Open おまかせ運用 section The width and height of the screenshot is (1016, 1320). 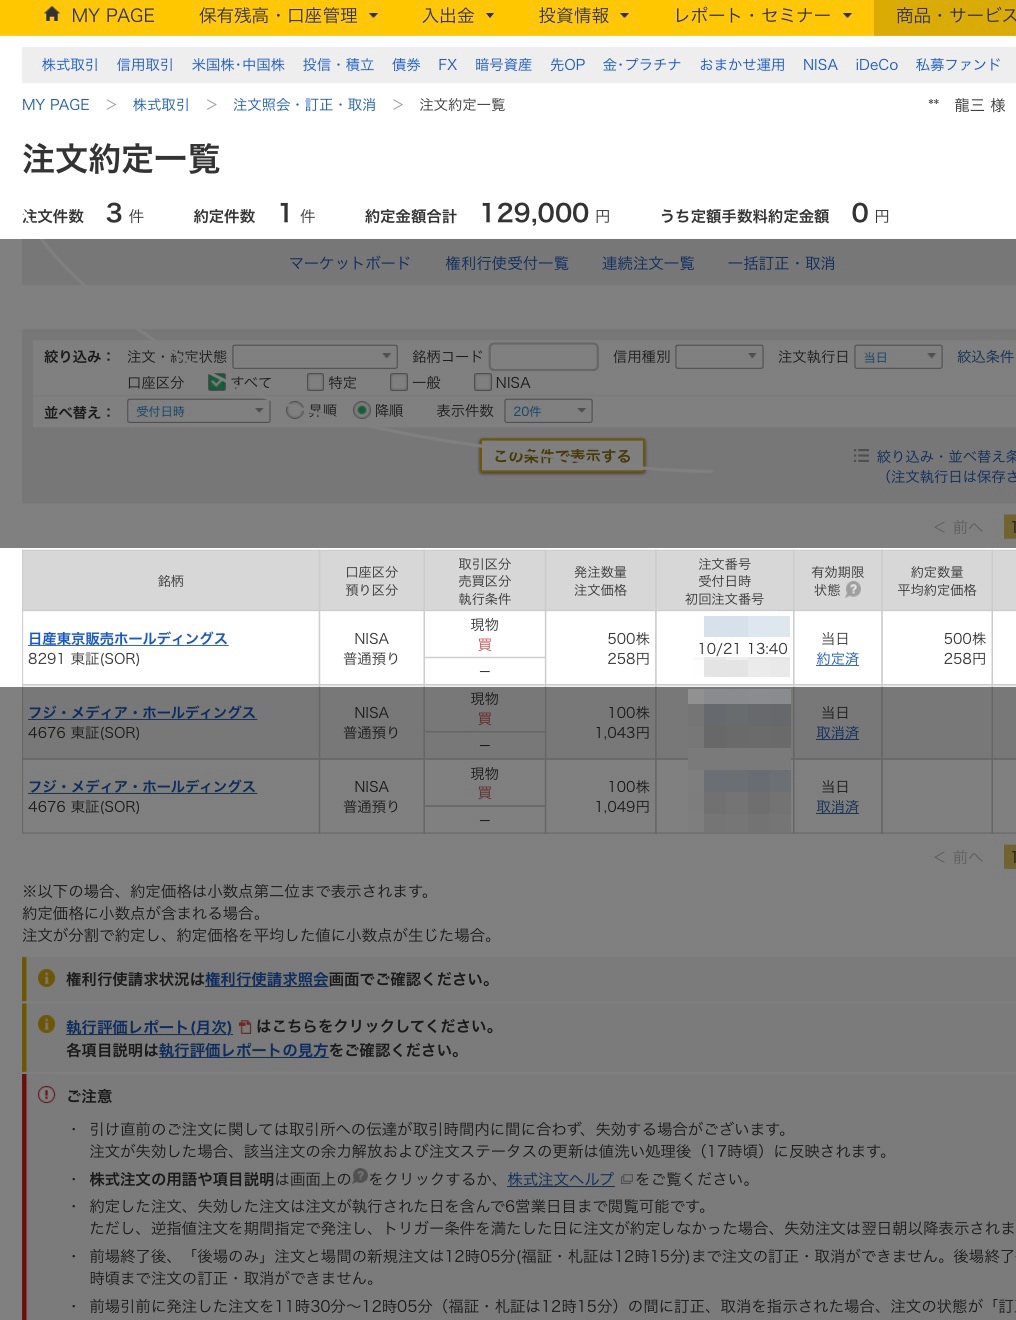742,65
